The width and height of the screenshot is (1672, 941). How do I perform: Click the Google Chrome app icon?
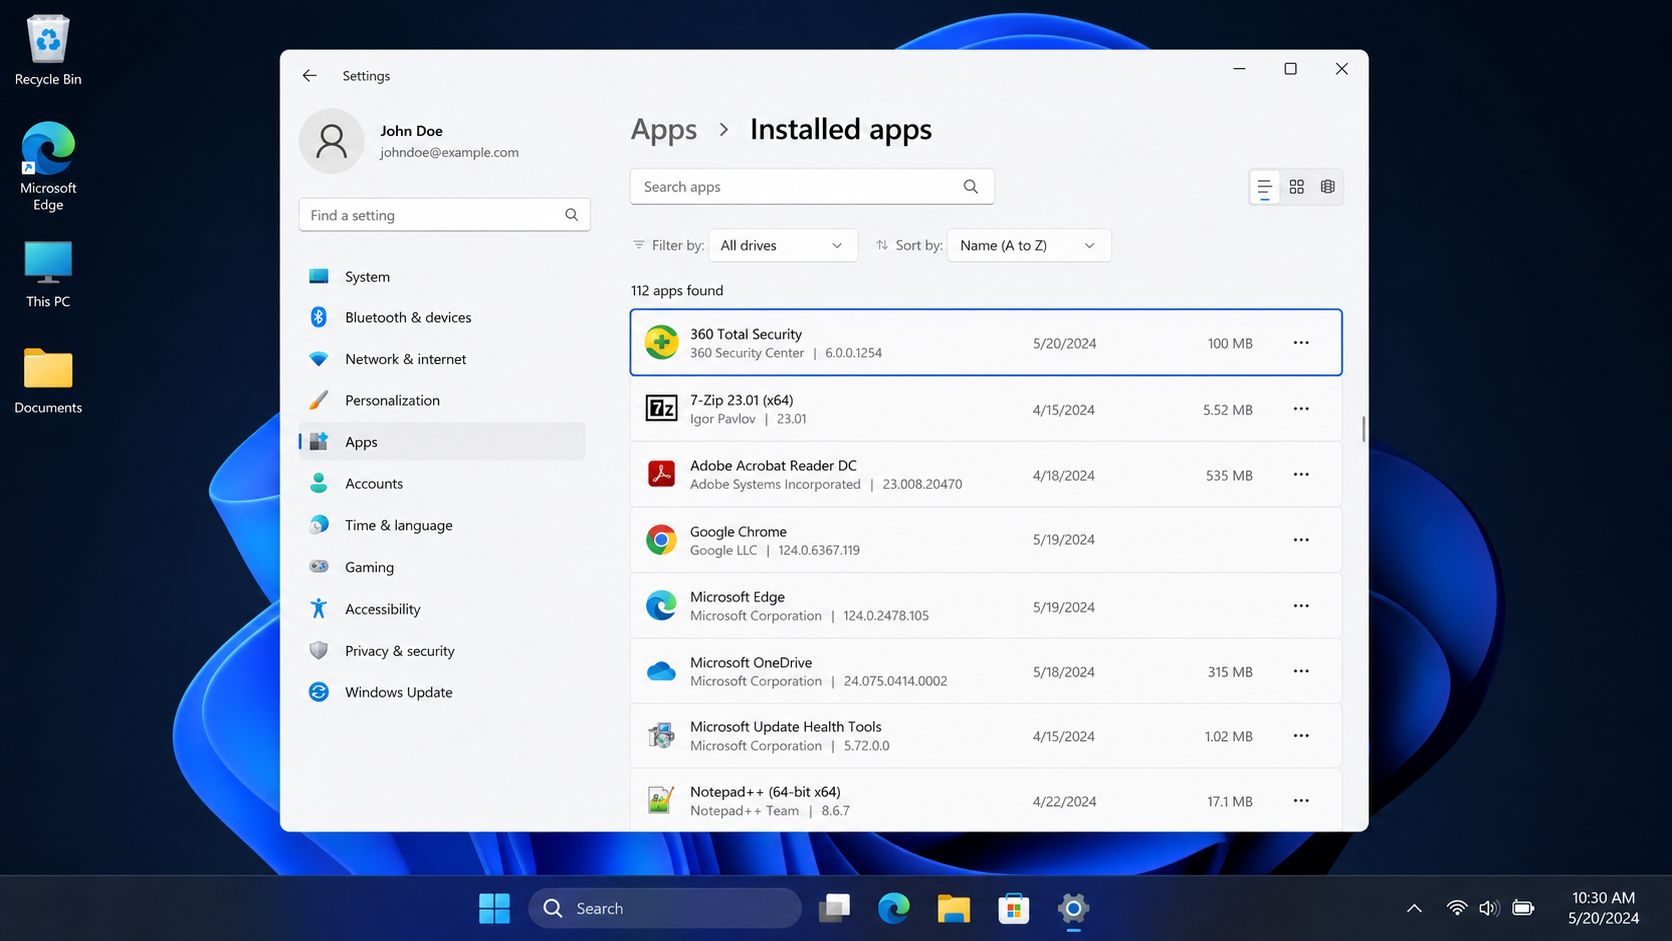[661, 540]
